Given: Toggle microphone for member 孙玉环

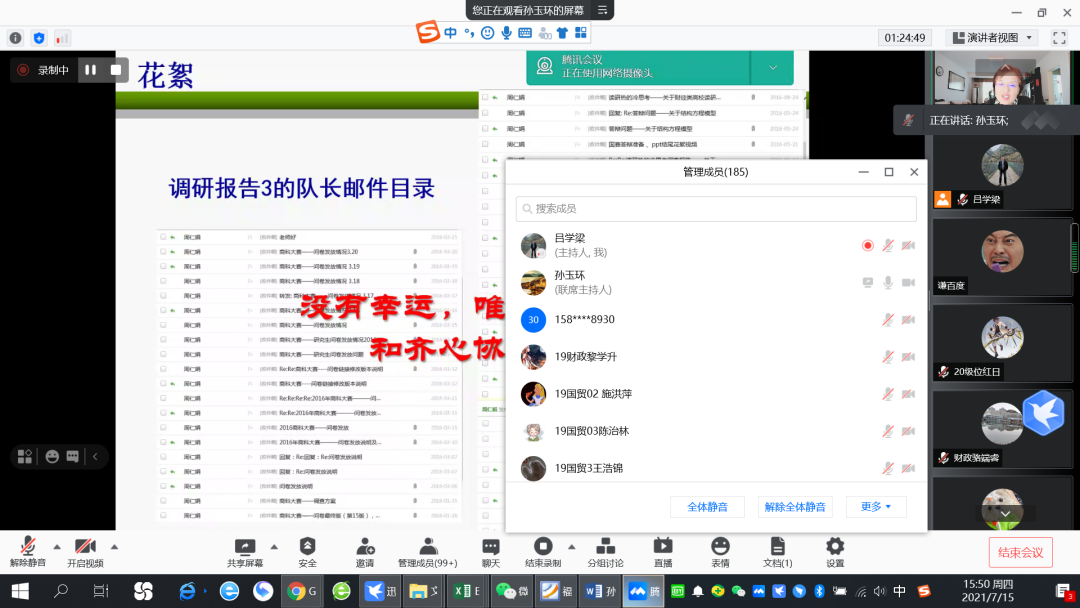Looking at the screenshot, I should (887, 283).
